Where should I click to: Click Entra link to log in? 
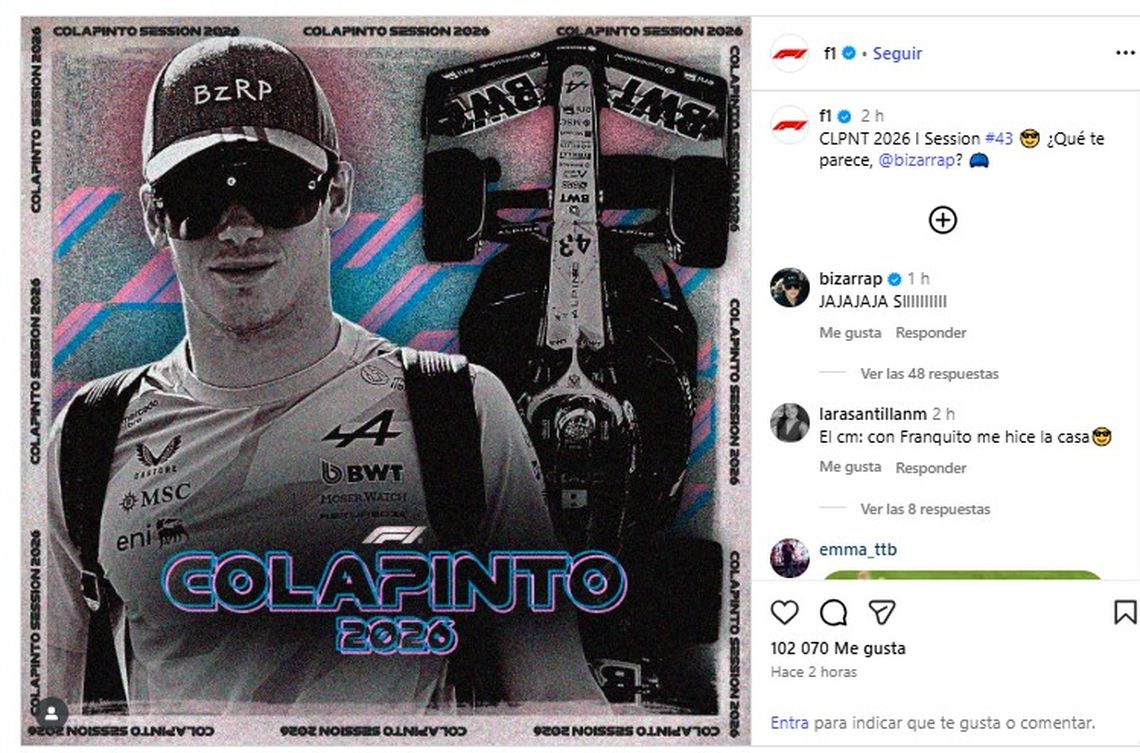tap(789, 722)
